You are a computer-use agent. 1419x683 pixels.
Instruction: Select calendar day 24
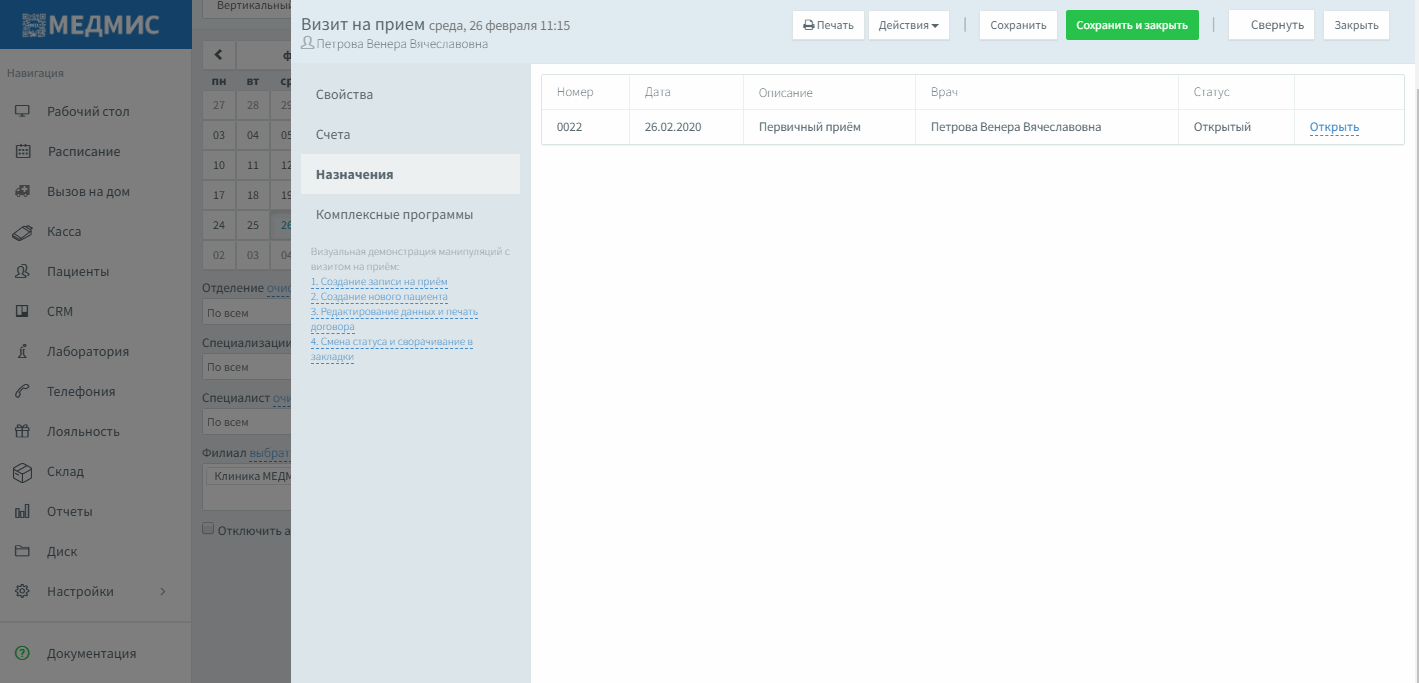[219, 225]
